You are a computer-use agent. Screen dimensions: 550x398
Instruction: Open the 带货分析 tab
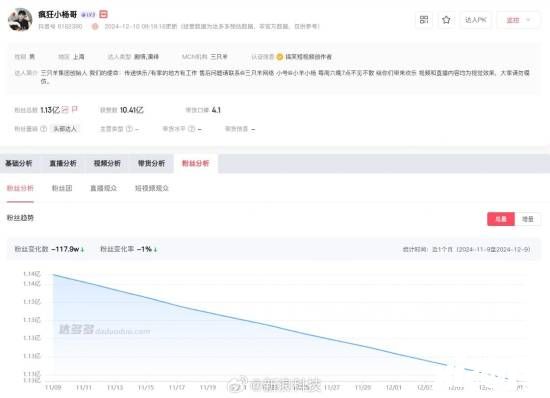(151, 163)
